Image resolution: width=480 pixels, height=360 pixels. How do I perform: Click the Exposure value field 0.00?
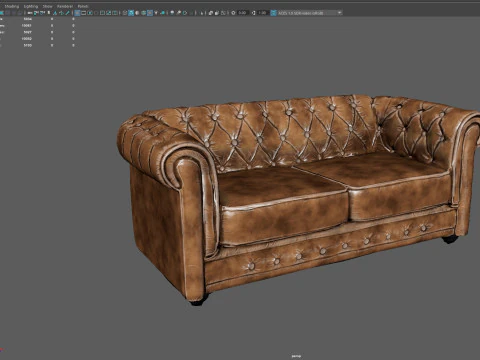point(242,13)
